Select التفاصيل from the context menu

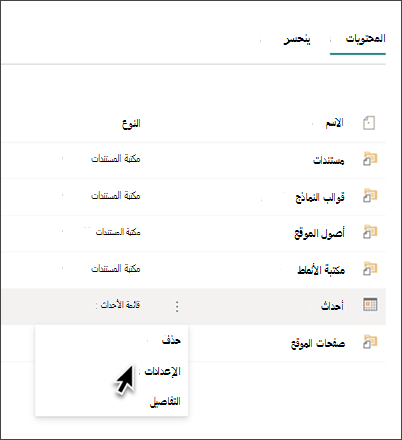tap(165, 401)
